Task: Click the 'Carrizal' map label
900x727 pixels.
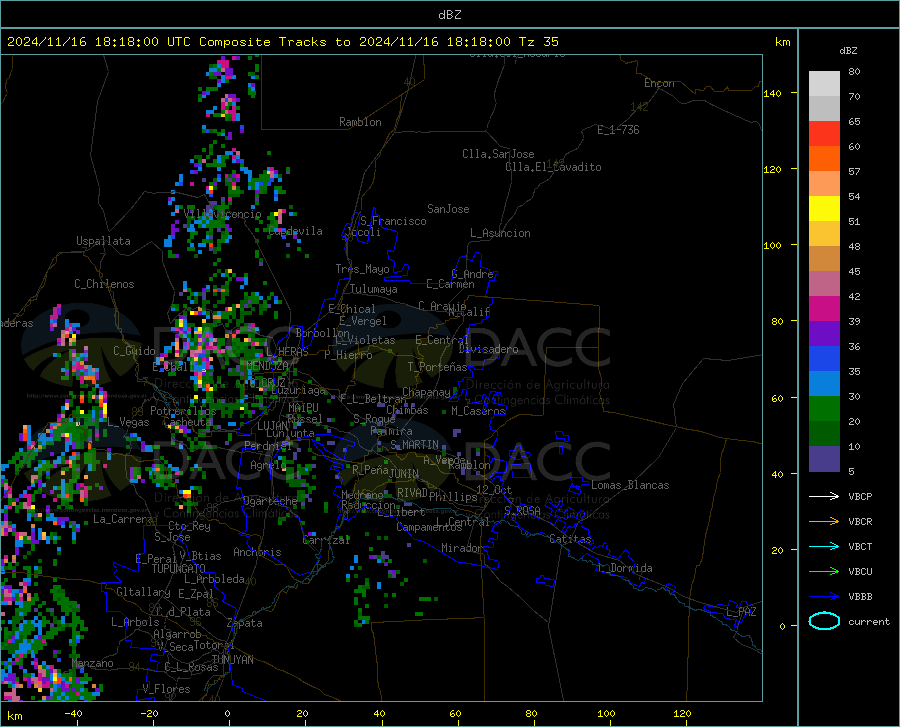Action: 326,540
